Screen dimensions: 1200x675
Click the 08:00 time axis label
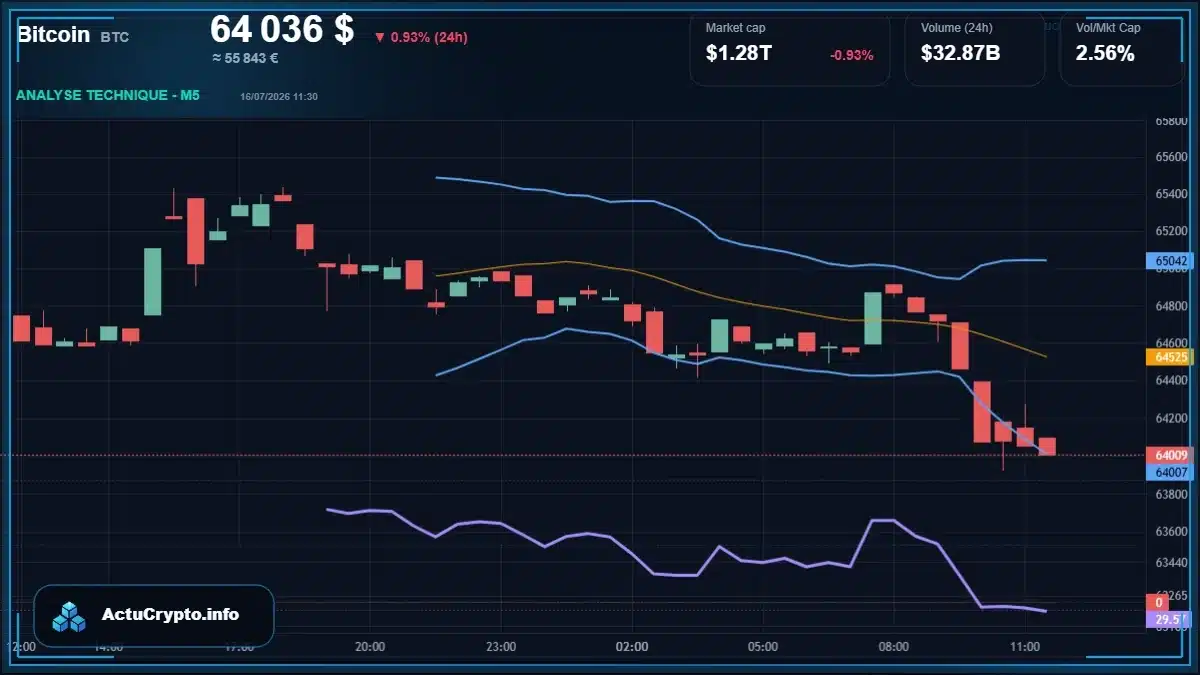coord(894,647)
